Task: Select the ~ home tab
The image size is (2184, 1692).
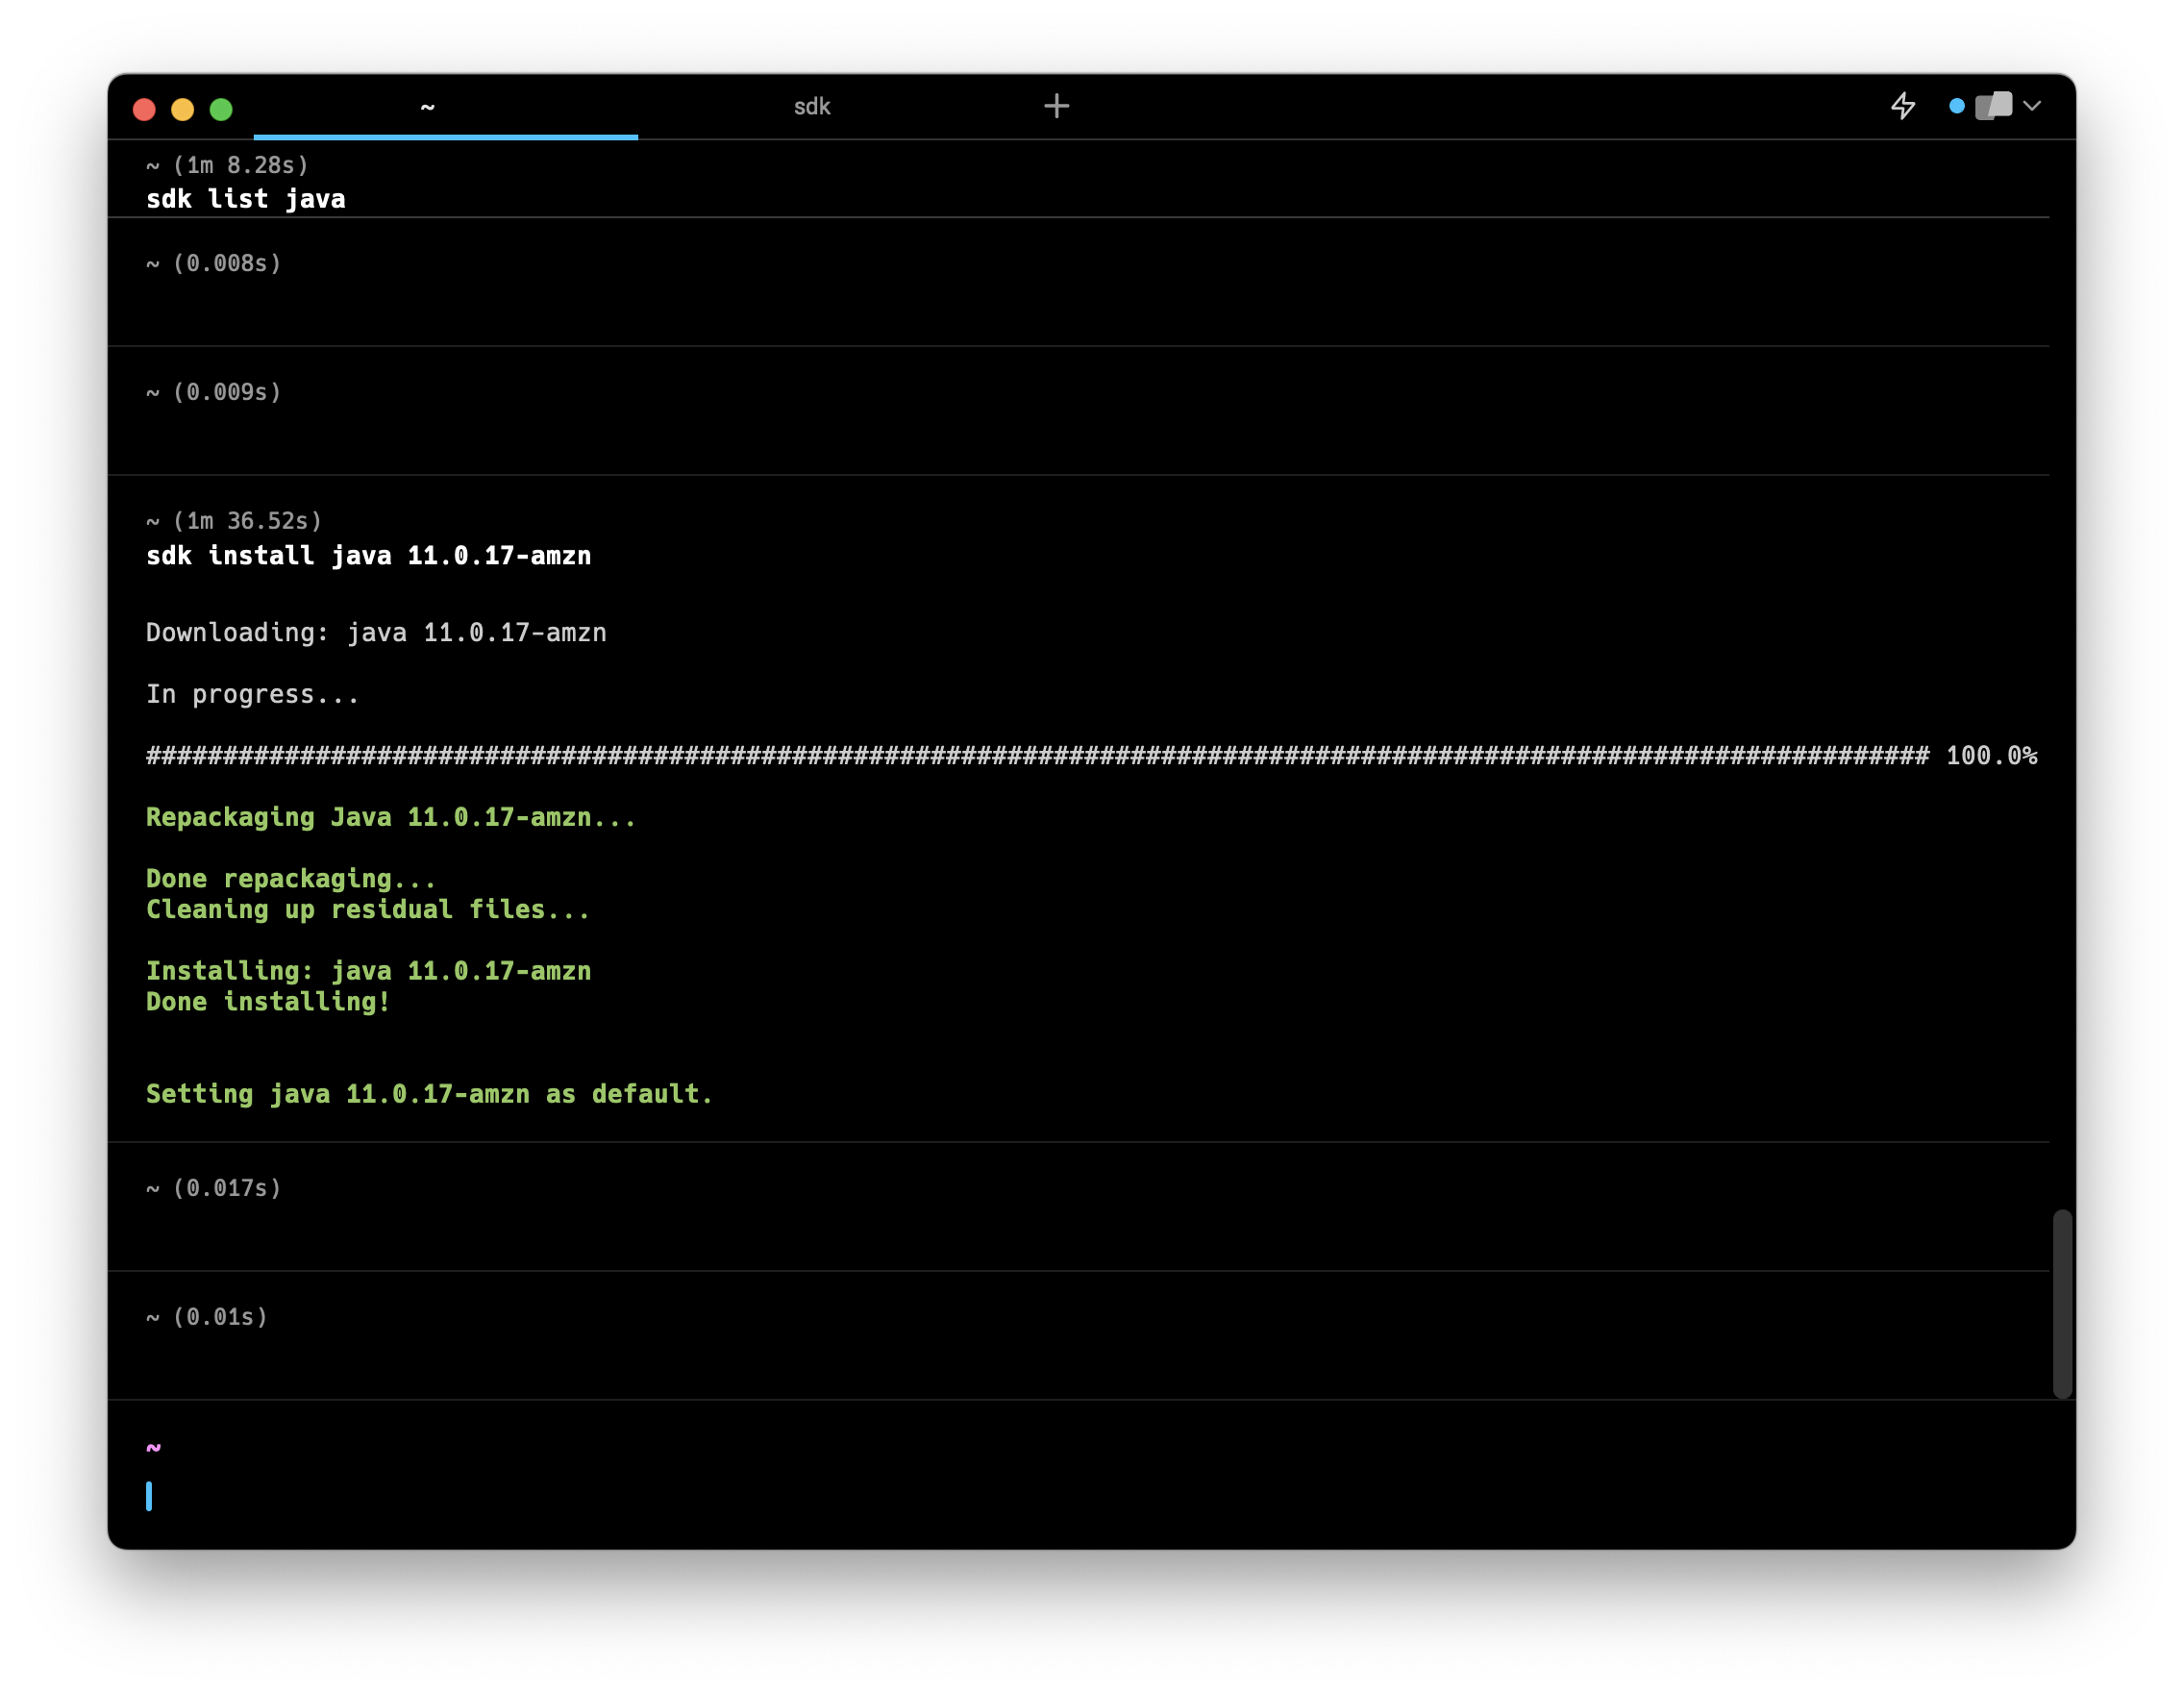Action: coord(428,106)
